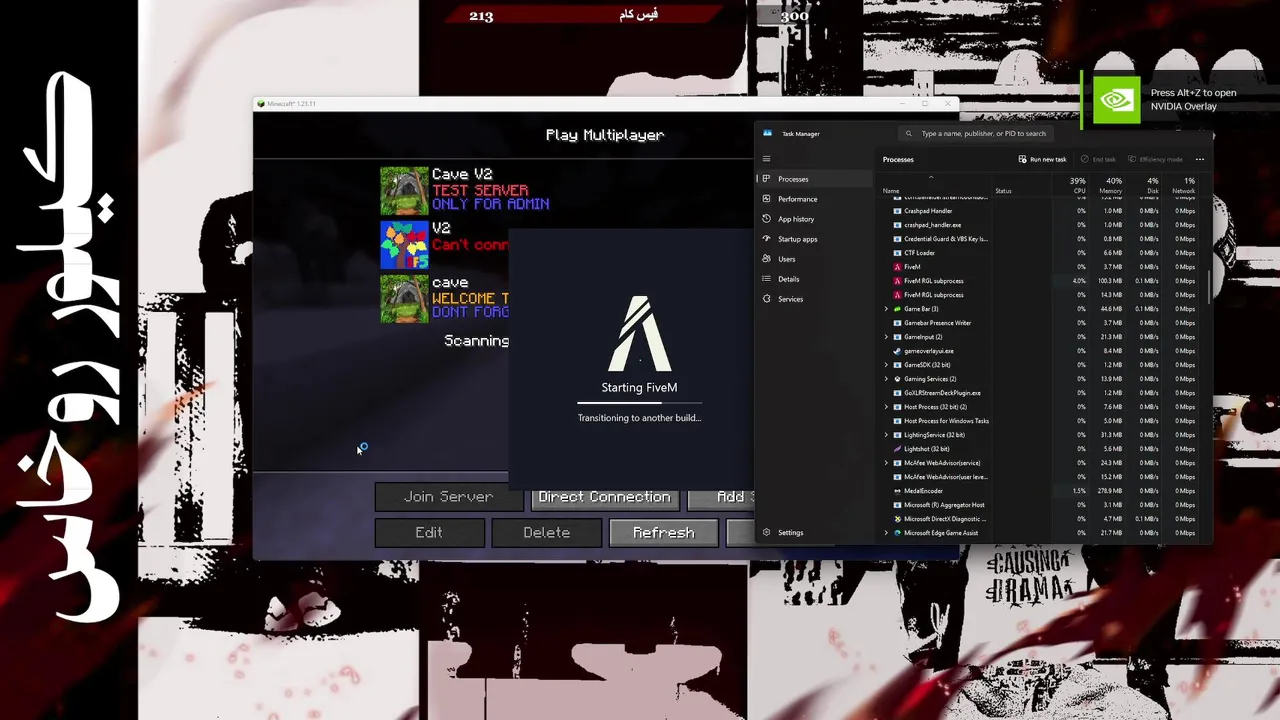Click MedalEncoder's 278.9 MB memory value
The width and height of the screenshot is (1280, 720).
tap(1110, 491)
